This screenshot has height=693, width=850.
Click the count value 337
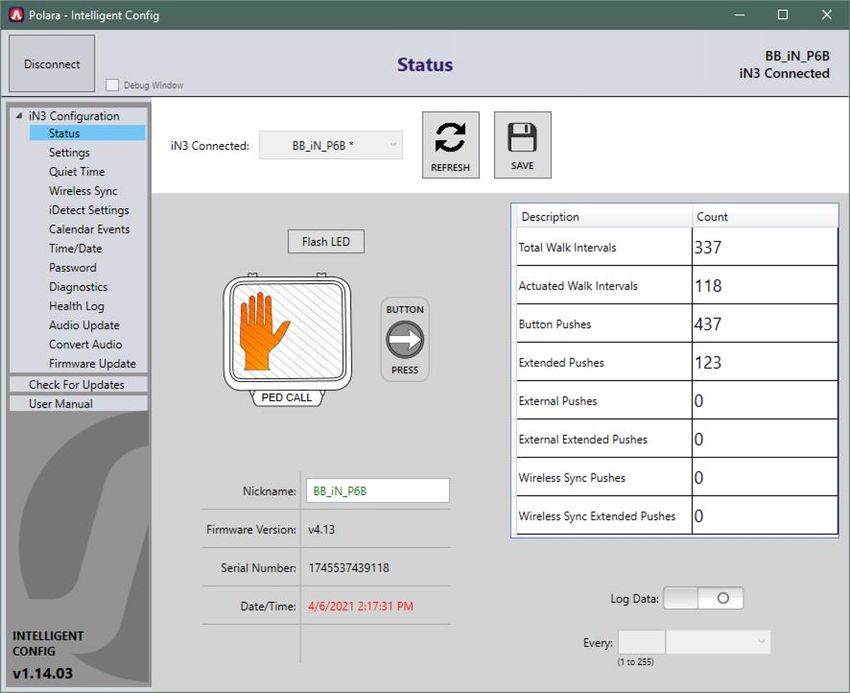click(708, 247)
